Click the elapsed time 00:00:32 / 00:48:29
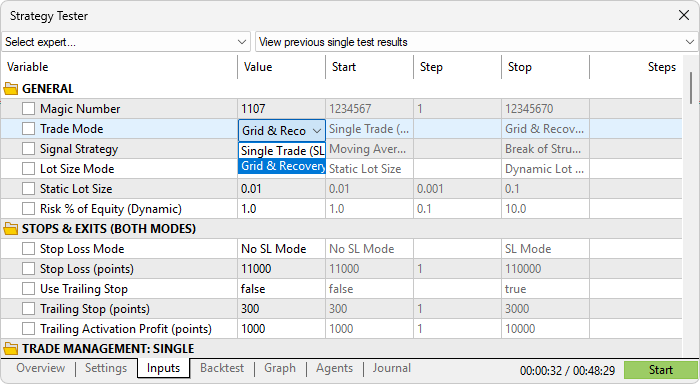This screenshot has height=384, width=700. [567, 371]
